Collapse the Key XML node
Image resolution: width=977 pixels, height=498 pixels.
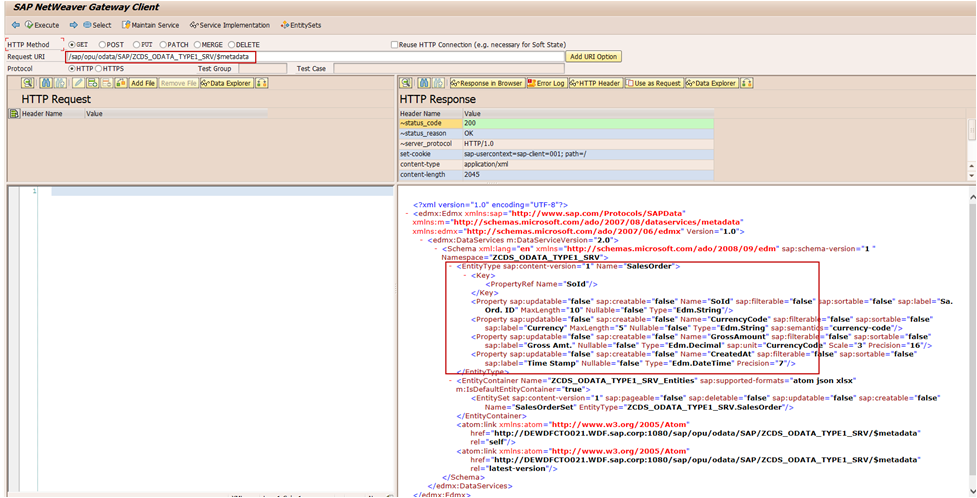point(465,275)
